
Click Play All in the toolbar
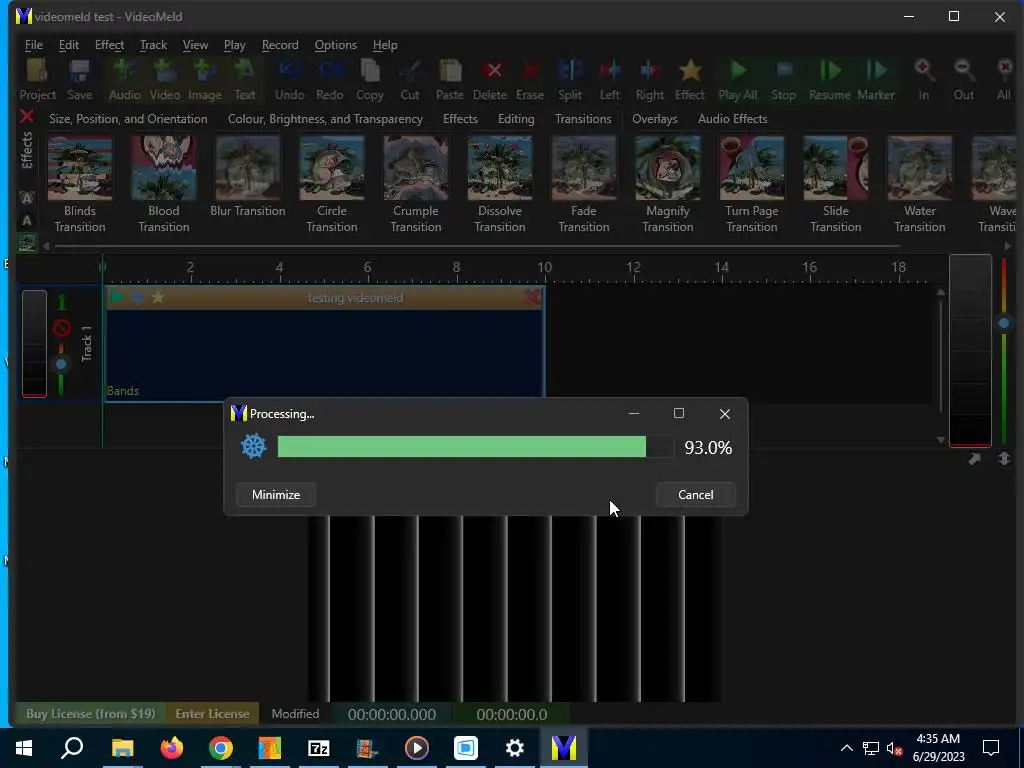click(738, 80)
